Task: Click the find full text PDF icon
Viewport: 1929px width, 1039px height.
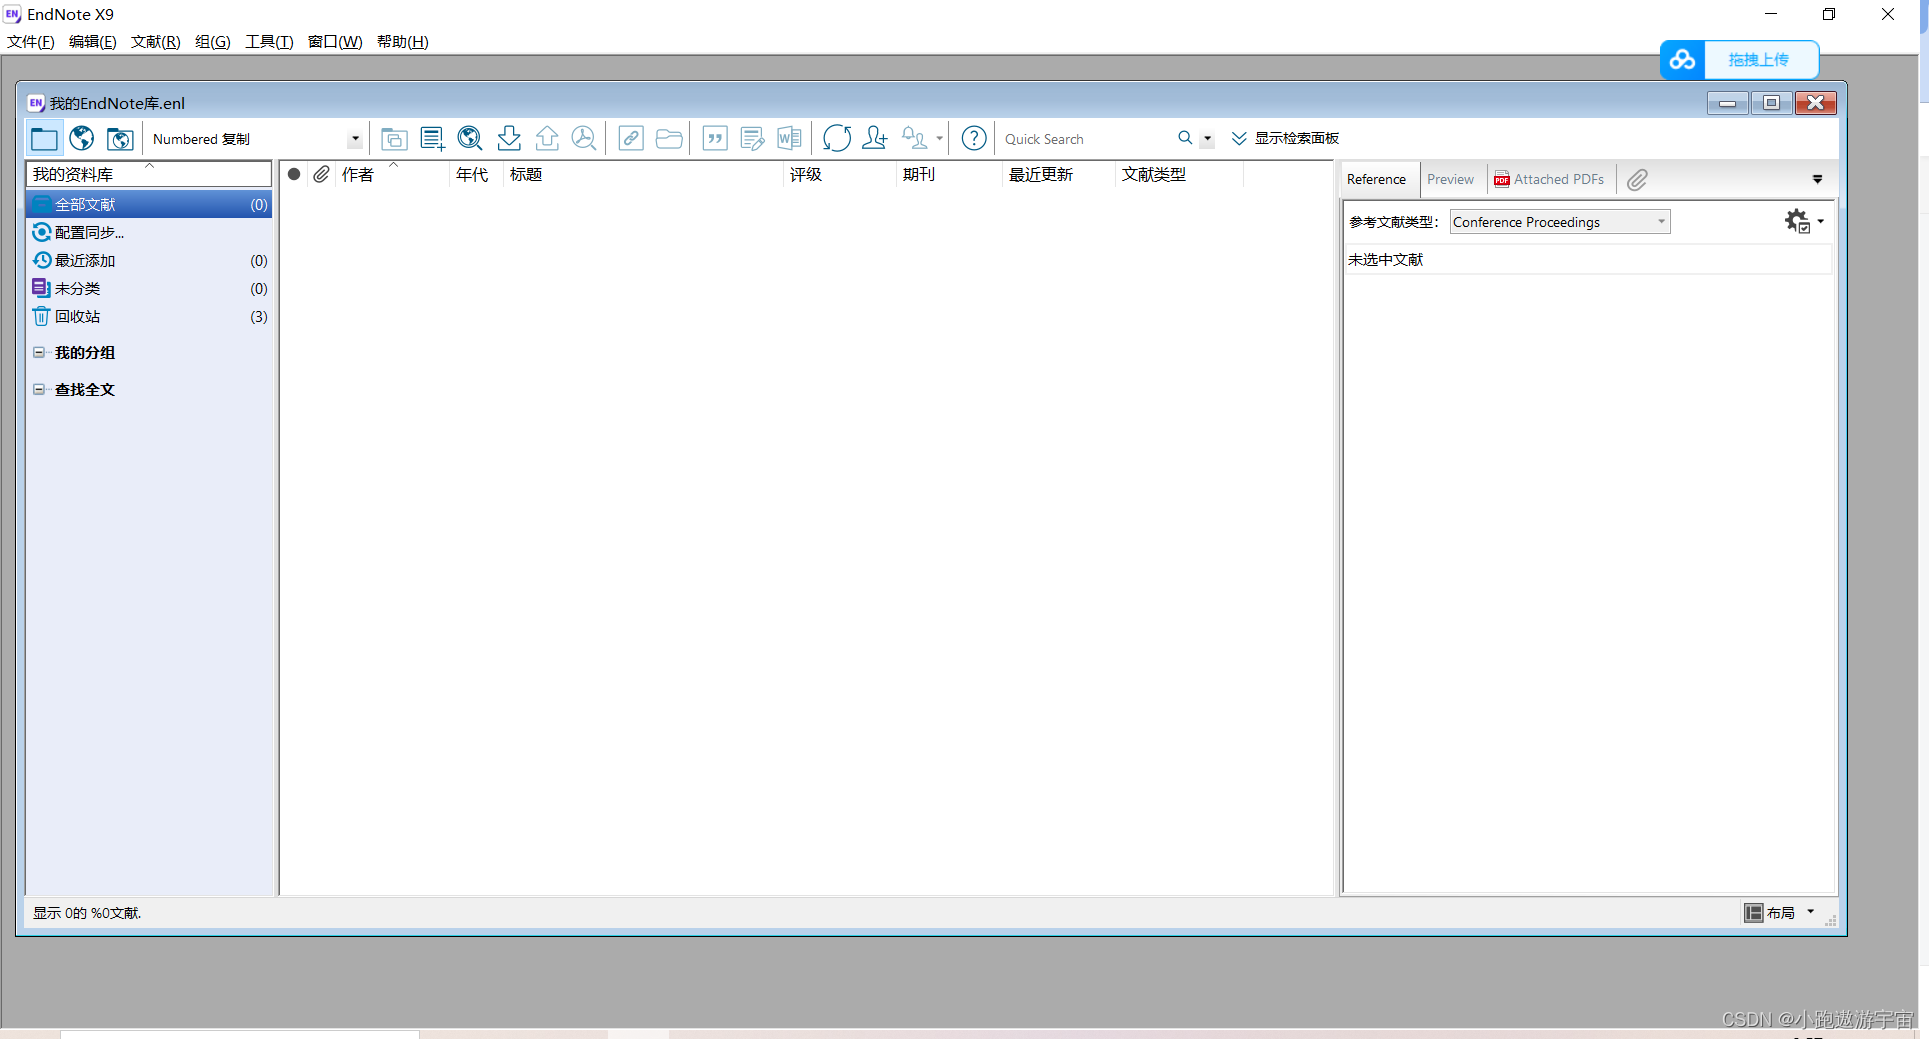Action: click(x=584, y=139)
